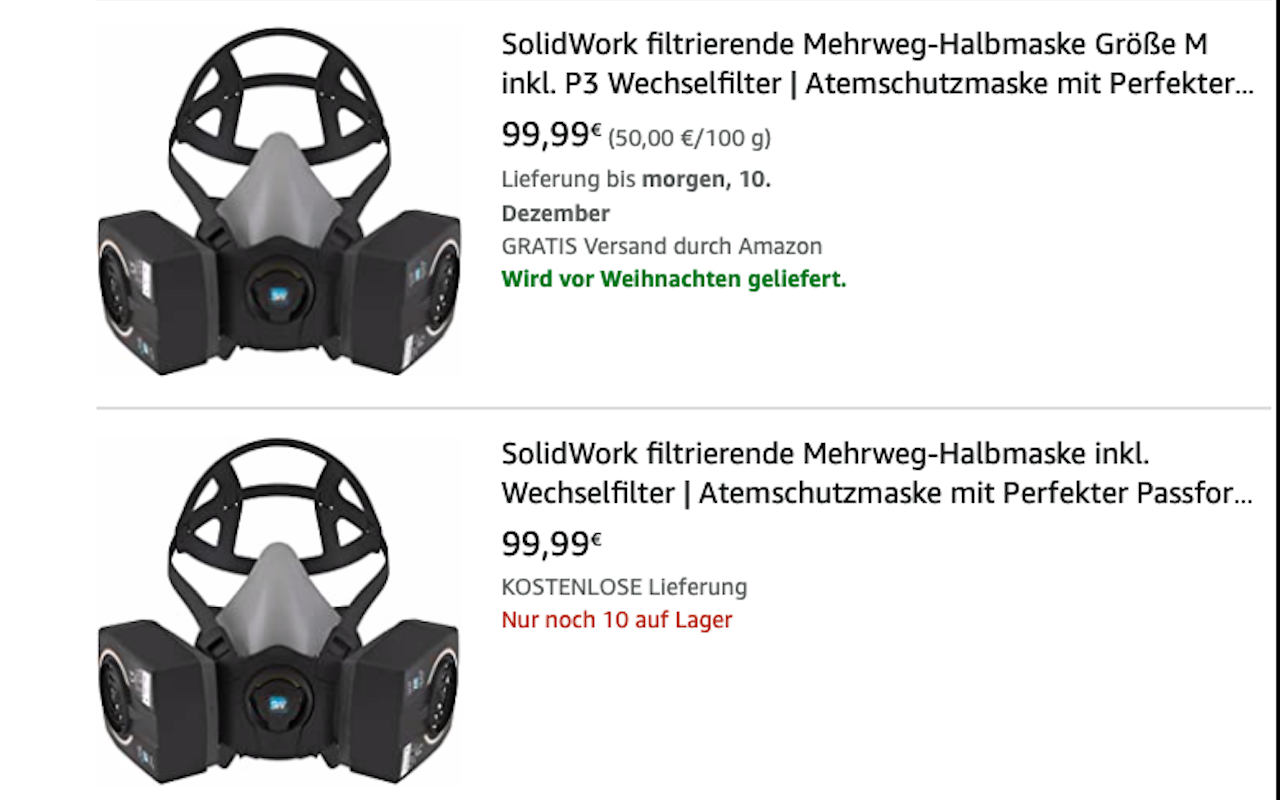Viewport: 1280px width, 800px height.
Task: Click the 'KOSTENLOSE Lieferung' shipping text
Action: (624, 587)
